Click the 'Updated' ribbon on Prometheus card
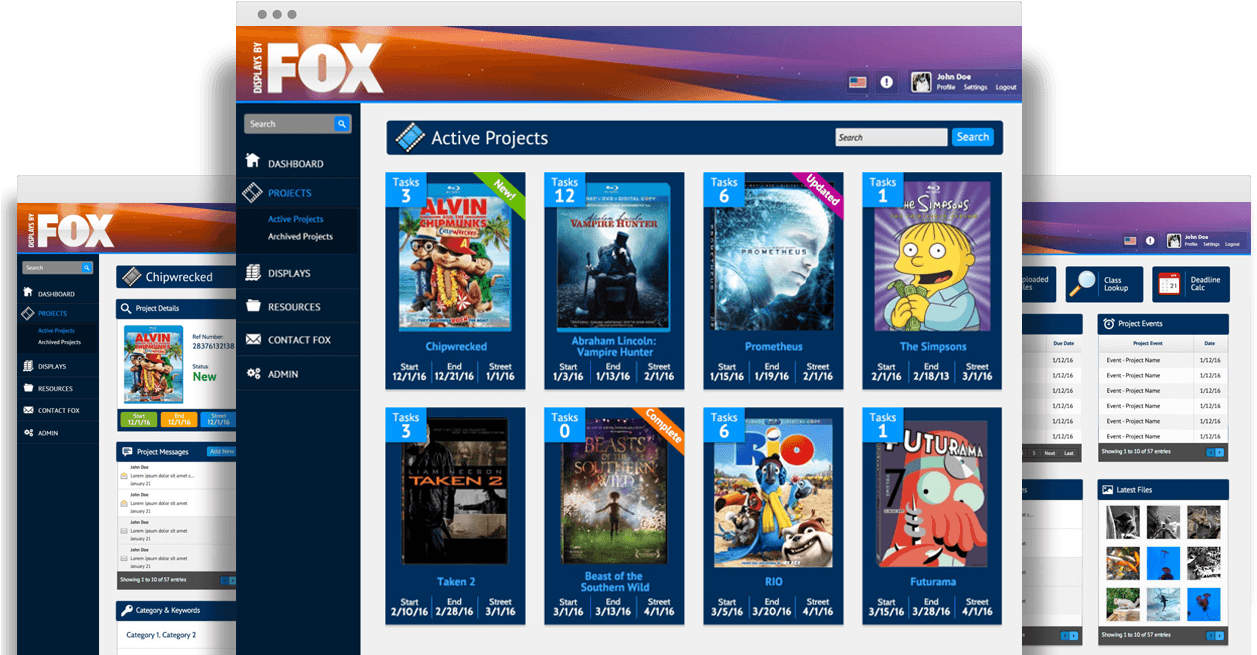This screenshot has width=1257, height=655. (x=821, y=190)
